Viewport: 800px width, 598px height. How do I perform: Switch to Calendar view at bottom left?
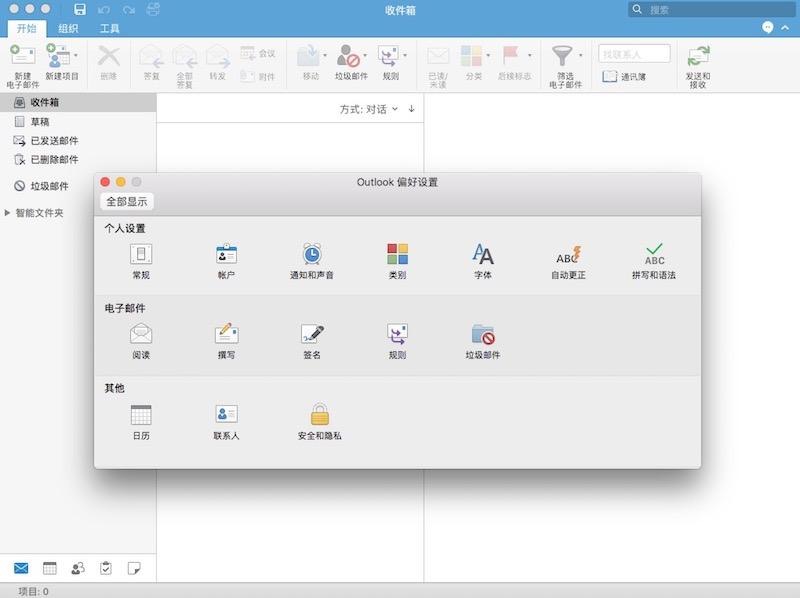point(52,568)
